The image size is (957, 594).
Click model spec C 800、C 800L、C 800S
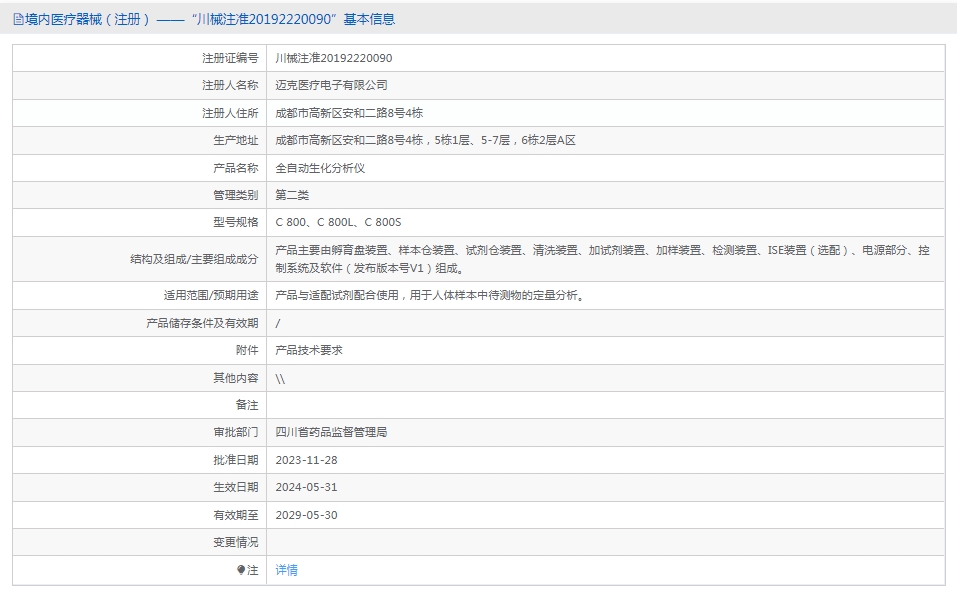click(338, 222)
